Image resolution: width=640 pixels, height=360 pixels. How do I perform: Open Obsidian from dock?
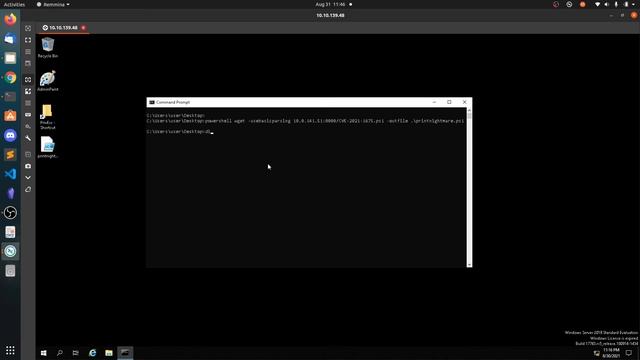coord(10,193)
